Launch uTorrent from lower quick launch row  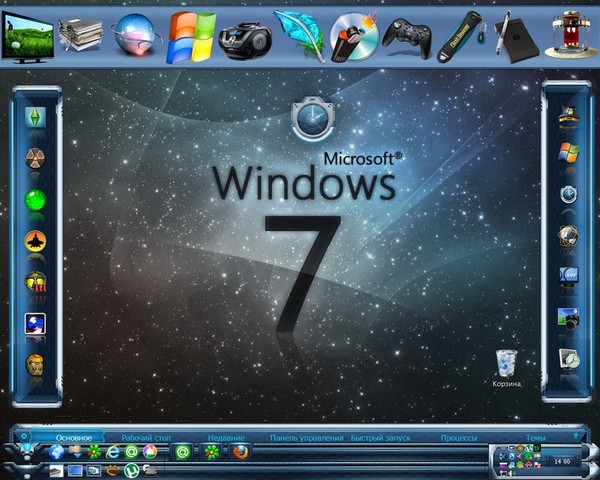131,470
